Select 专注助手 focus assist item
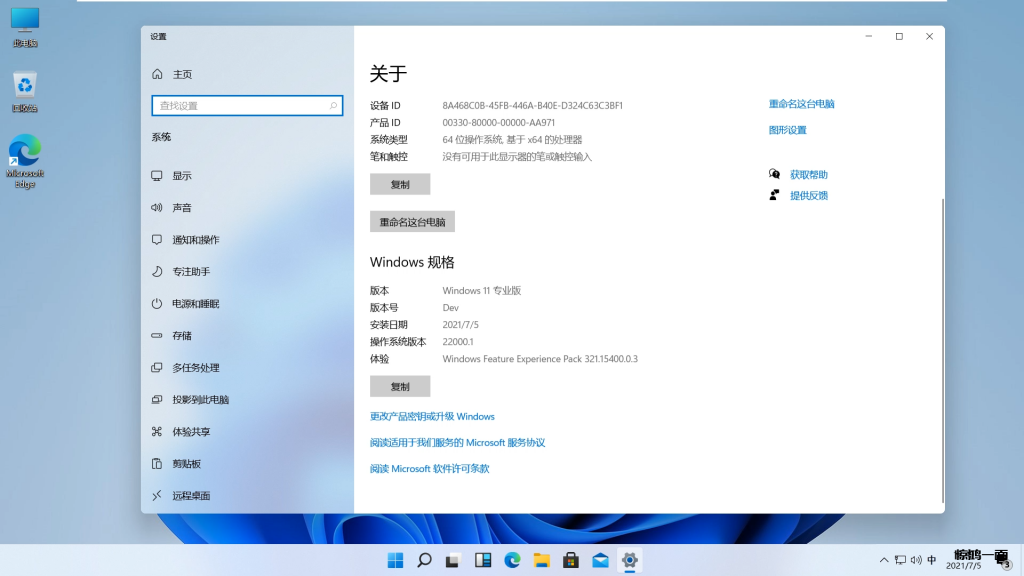The image size is (1024, 576). pos(191,272)
